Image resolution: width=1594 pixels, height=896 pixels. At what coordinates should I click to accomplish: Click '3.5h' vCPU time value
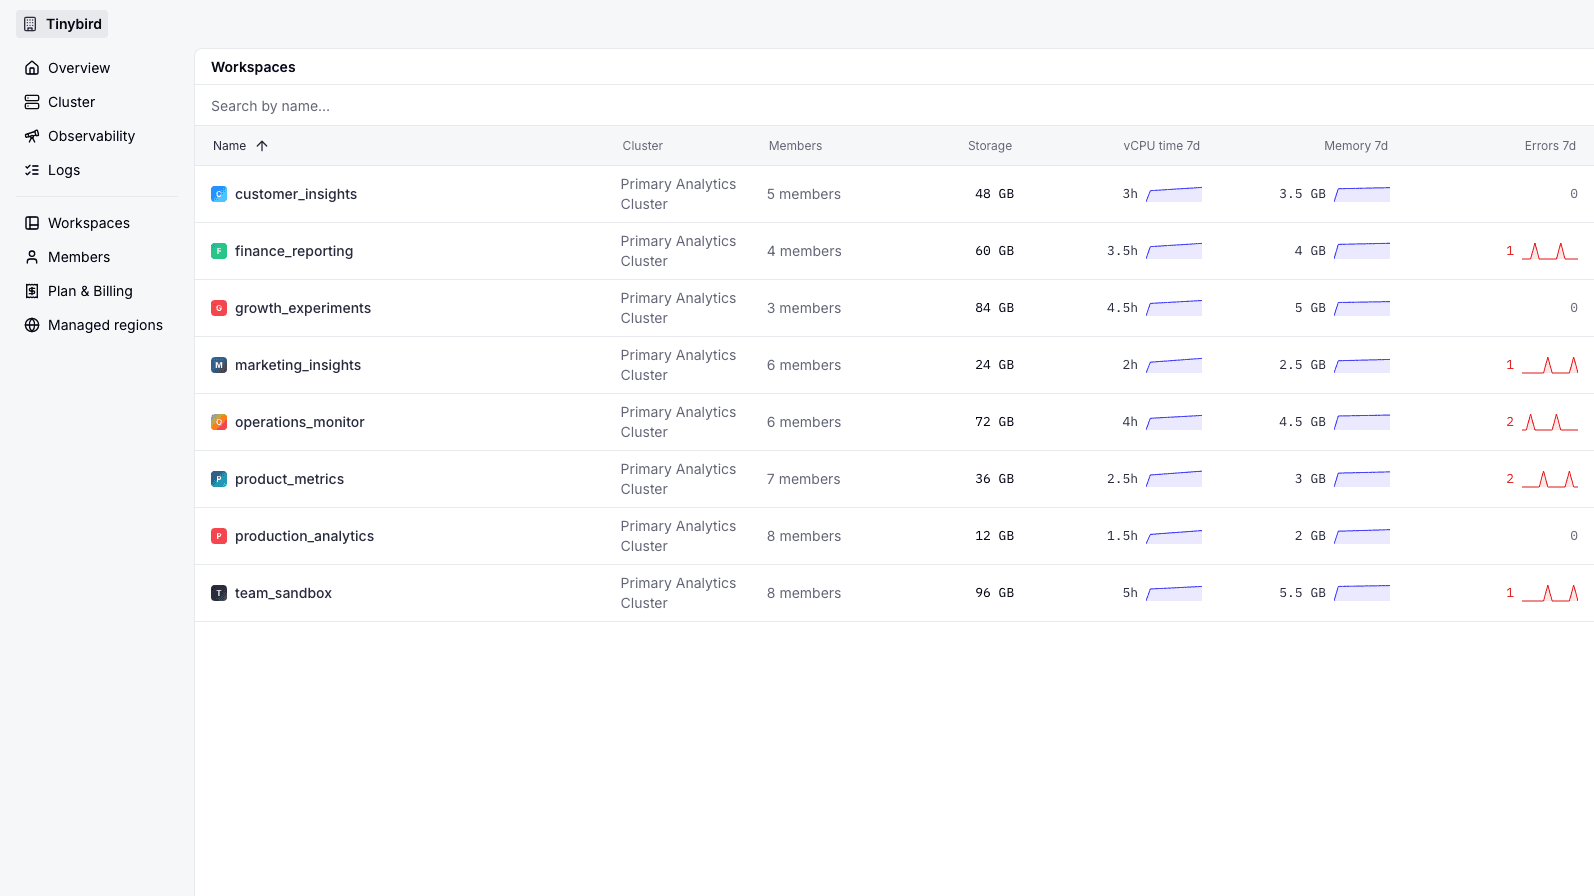coord(1122,251)
